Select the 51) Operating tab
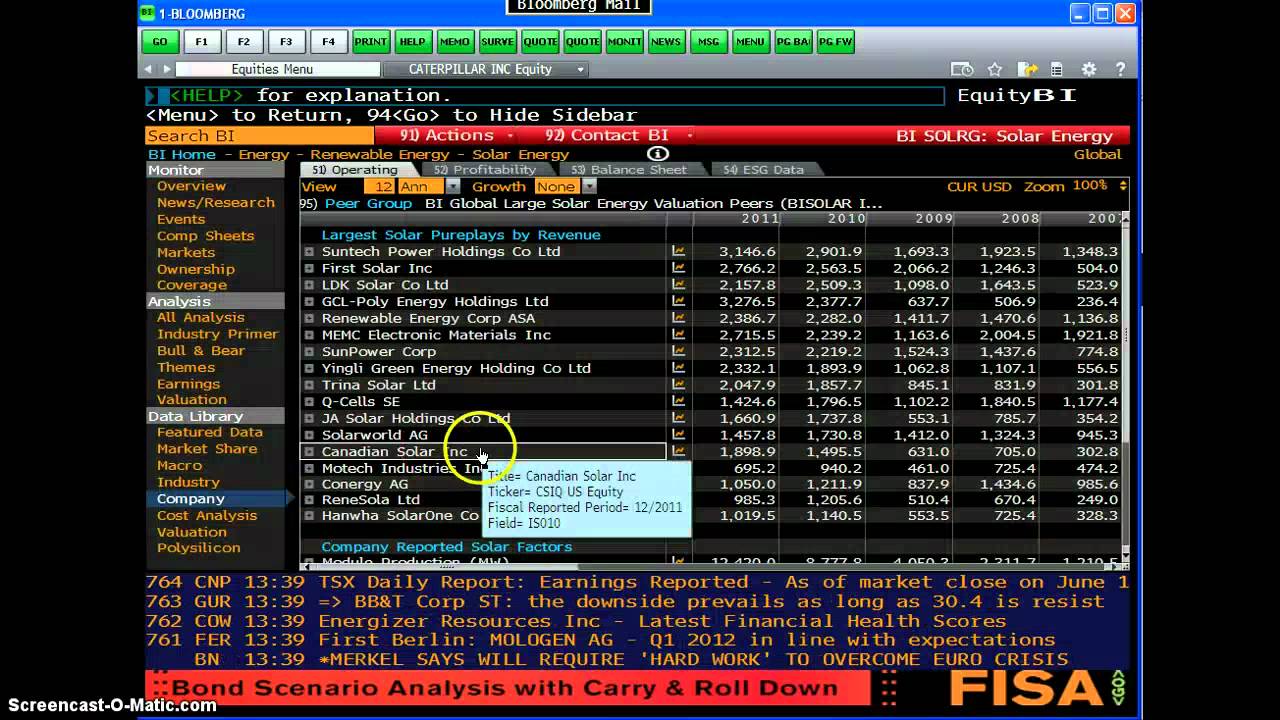 pos(354,170)
